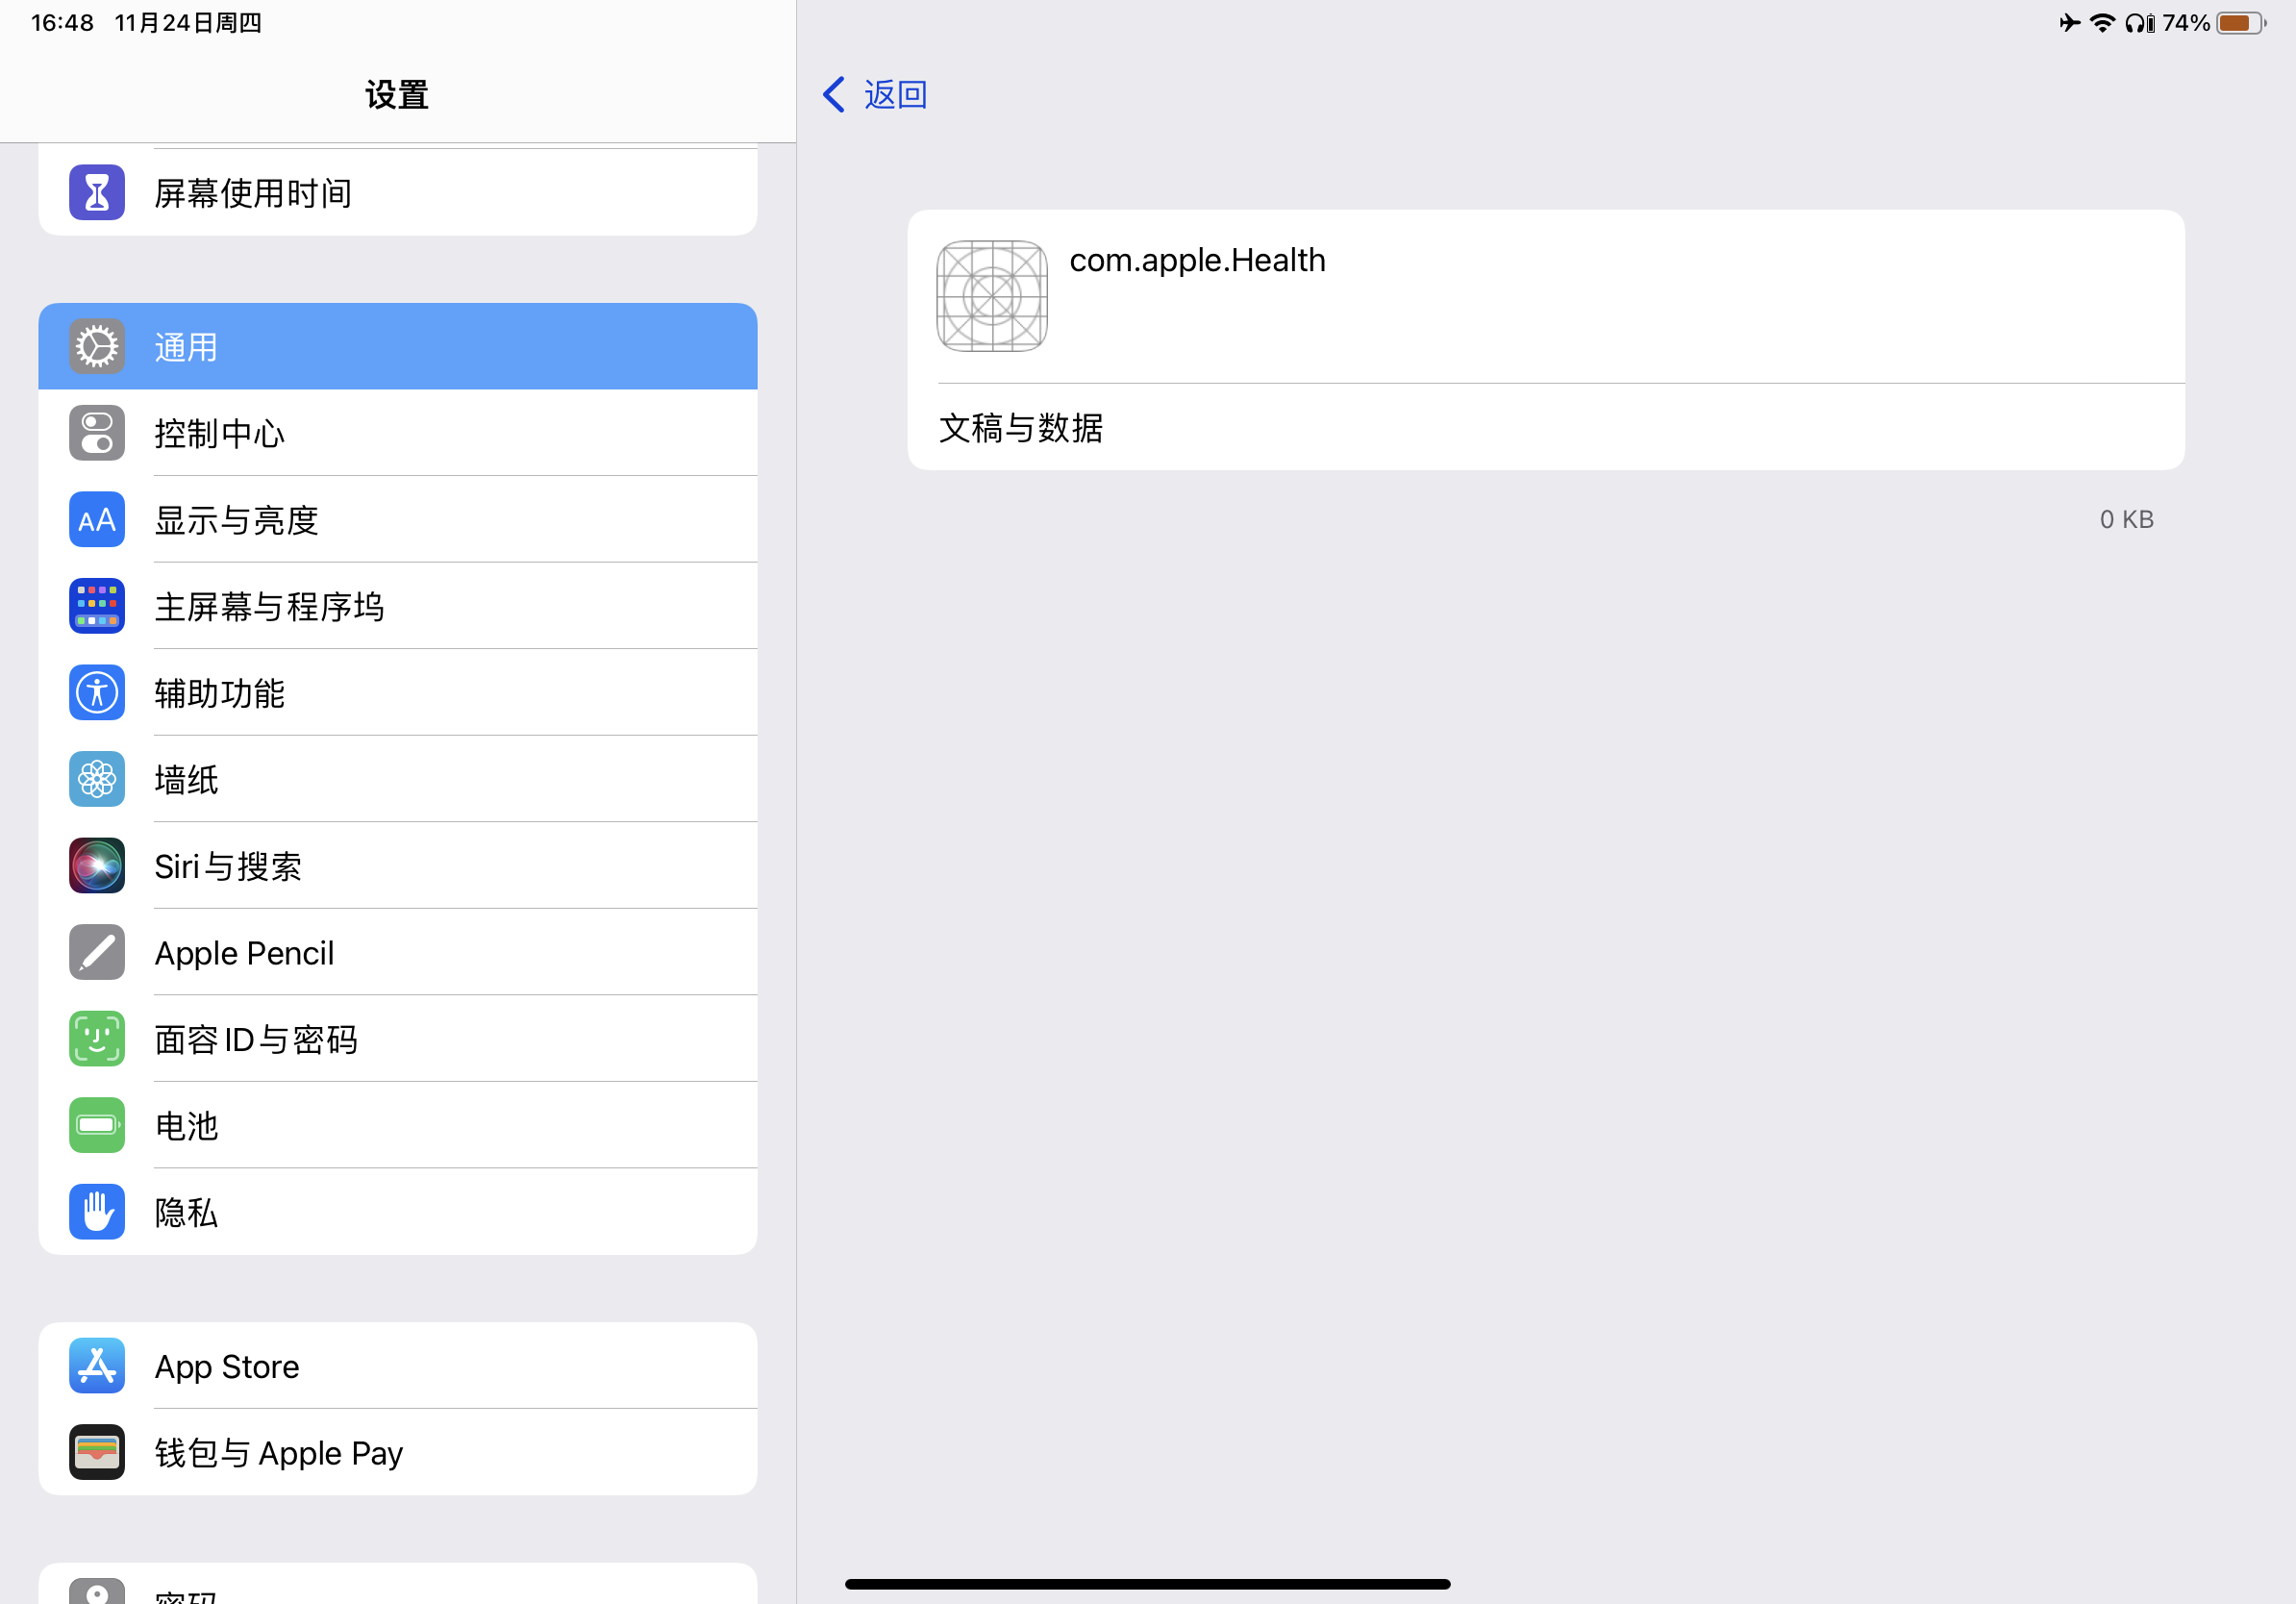
Task: Tap the Wallpaper flower icon
Action: point(97,779)
